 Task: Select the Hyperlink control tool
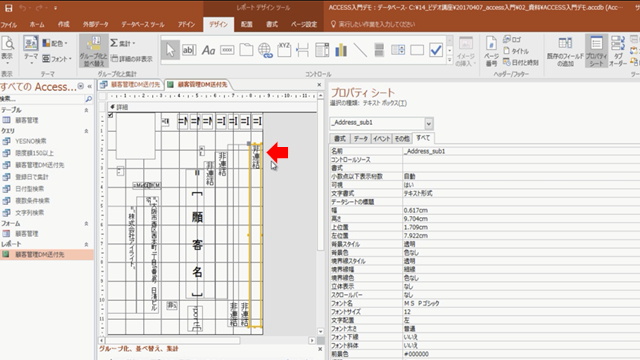click(x=265, y=50)
